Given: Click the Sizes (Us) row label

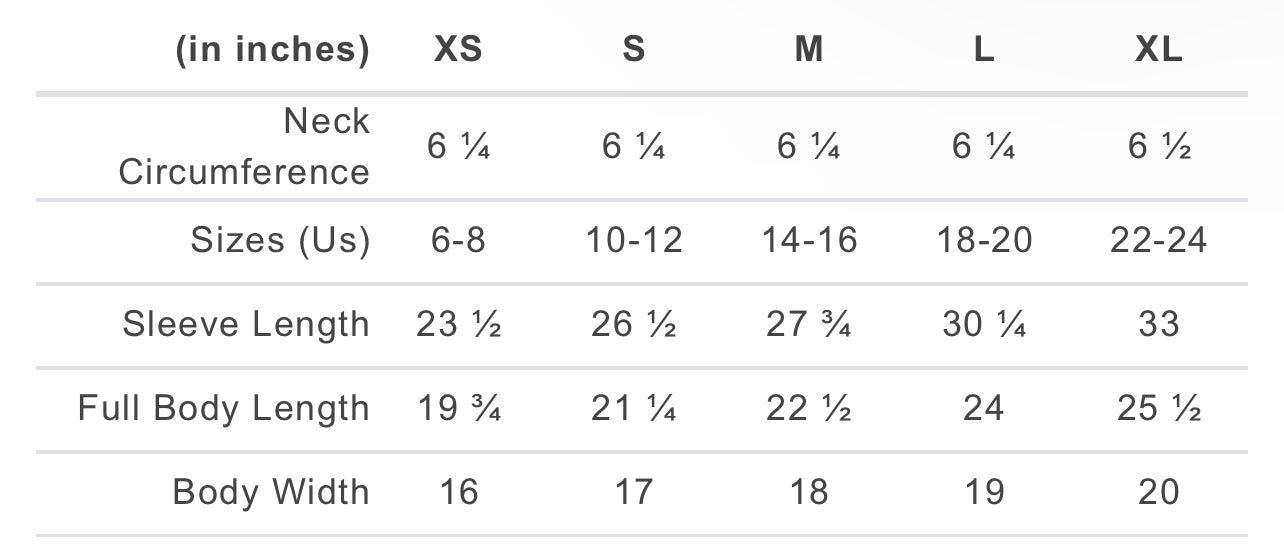Looking at the screenshot, I should pos(280,241).
